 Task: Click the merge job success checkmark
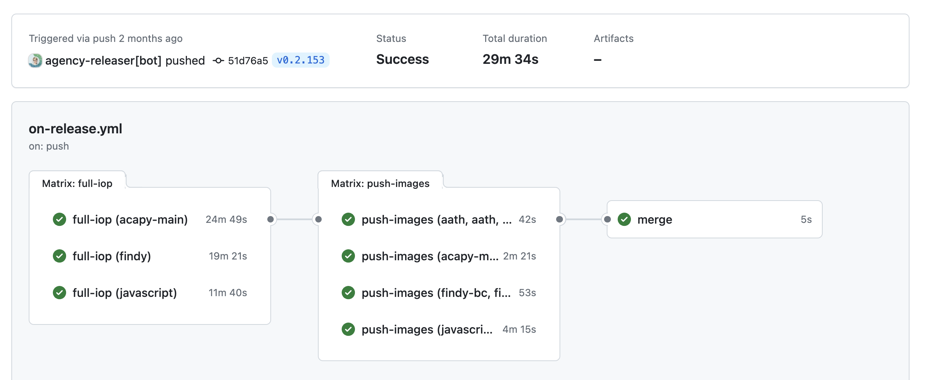point(624,220)
